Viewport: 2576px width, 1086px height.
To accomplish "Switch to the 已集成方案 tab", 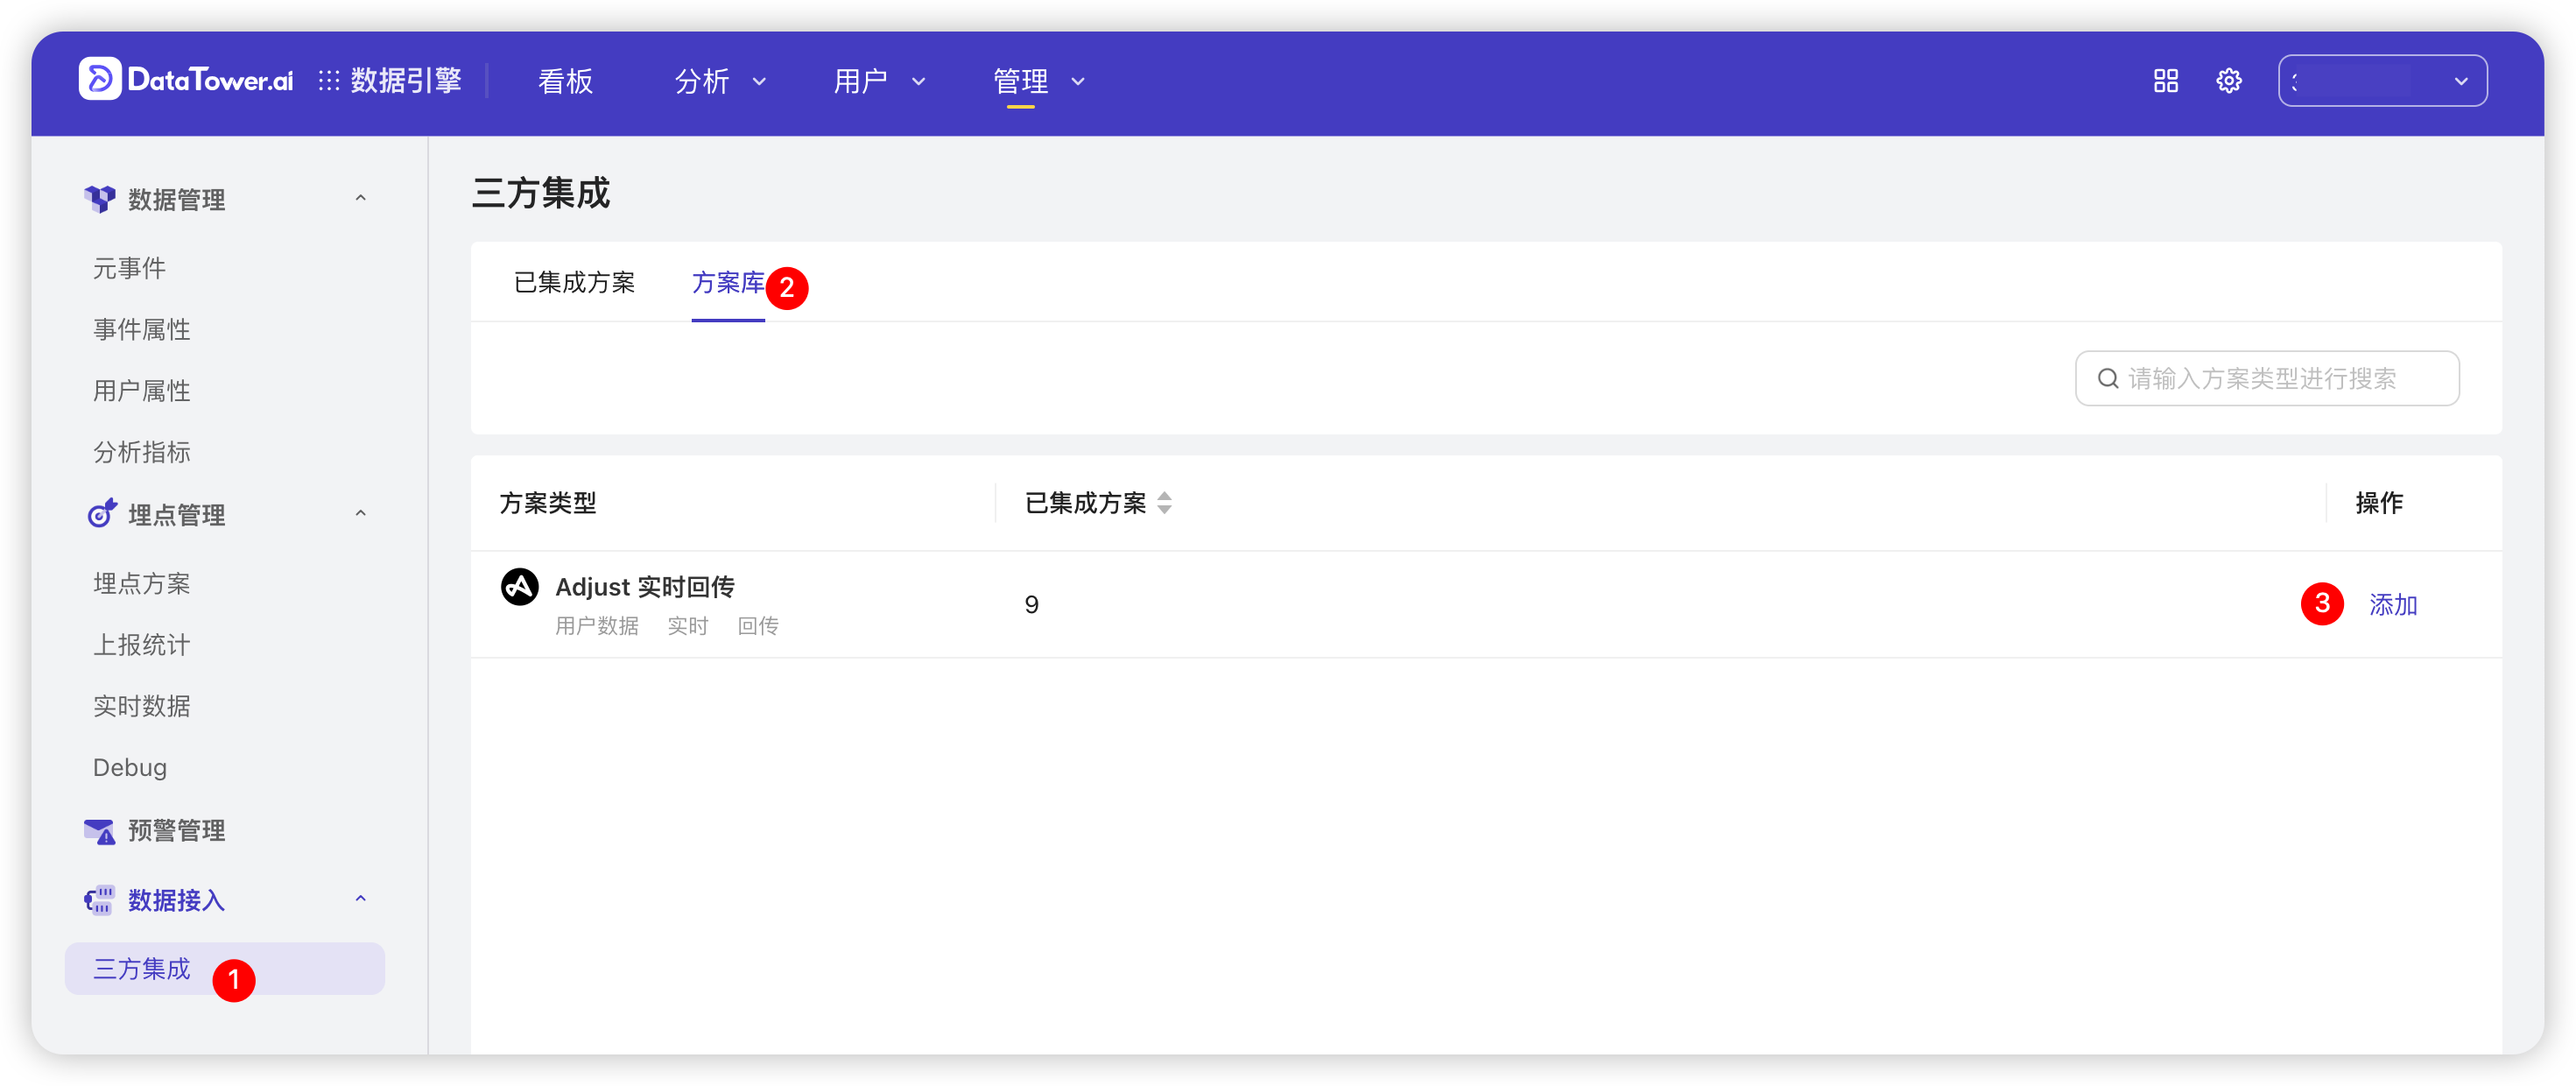I will coord(575,283).
